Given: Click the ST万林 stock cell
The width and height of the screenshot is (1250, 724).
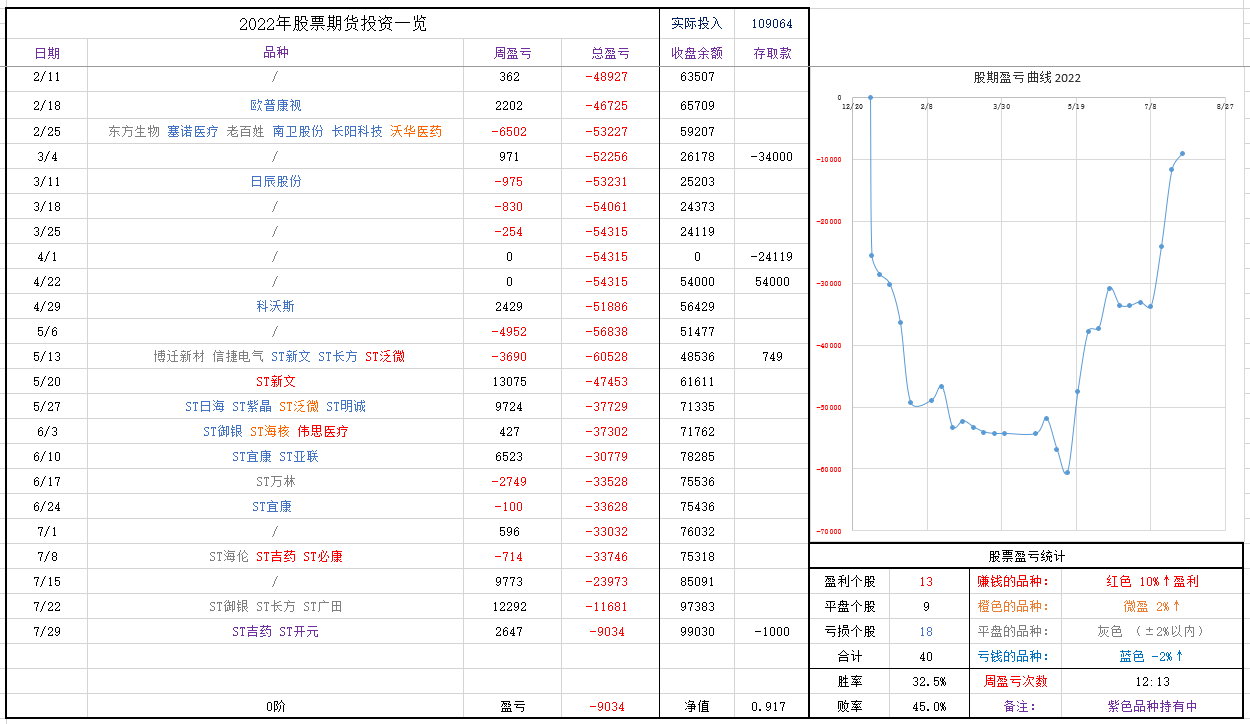Looking at the screenshot, I should tap(275, 481).
